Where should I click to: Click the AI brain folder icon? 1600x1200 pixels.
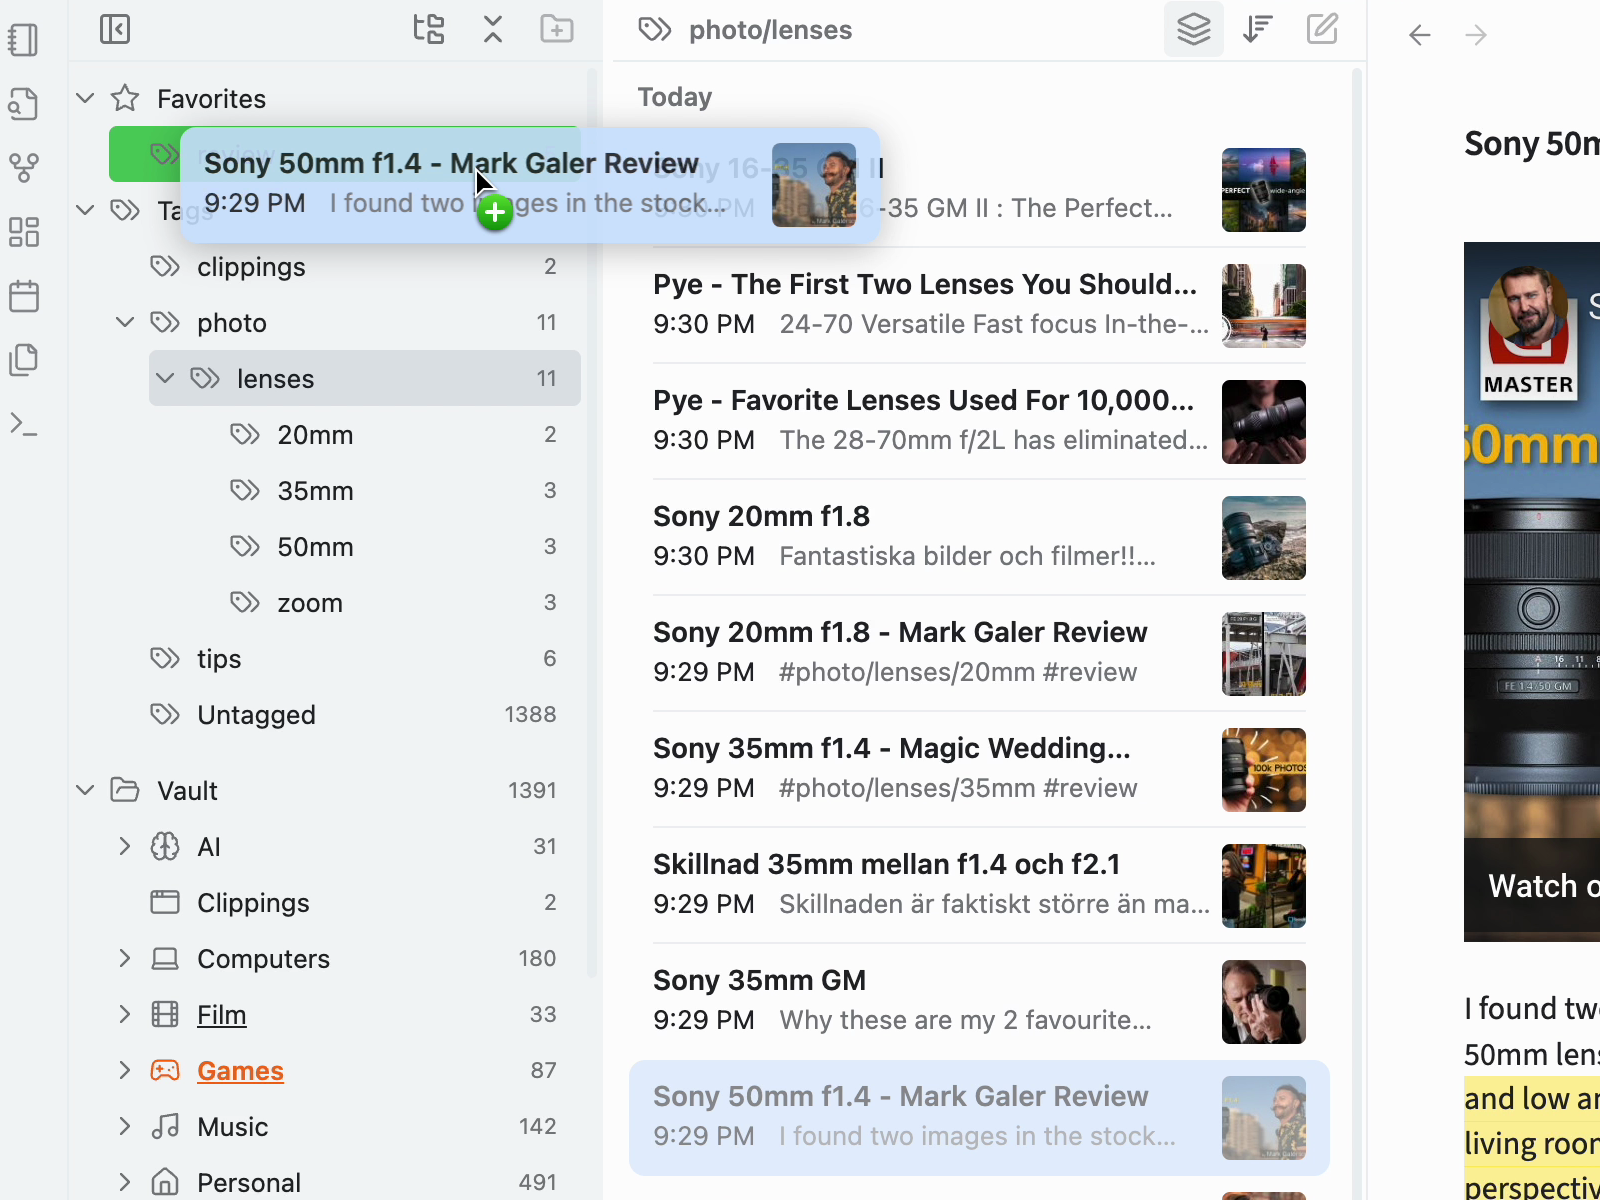[x=165, y=847]
